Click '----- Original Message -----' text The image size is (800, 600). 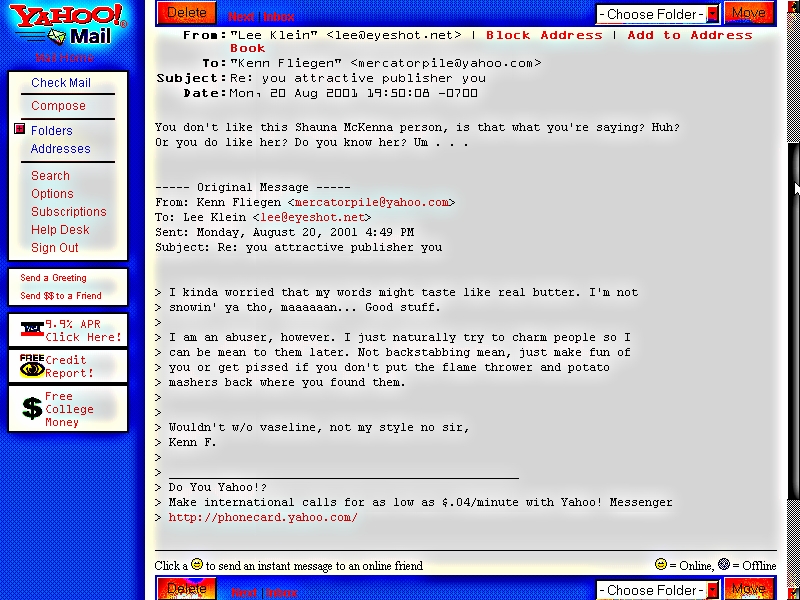253,187
